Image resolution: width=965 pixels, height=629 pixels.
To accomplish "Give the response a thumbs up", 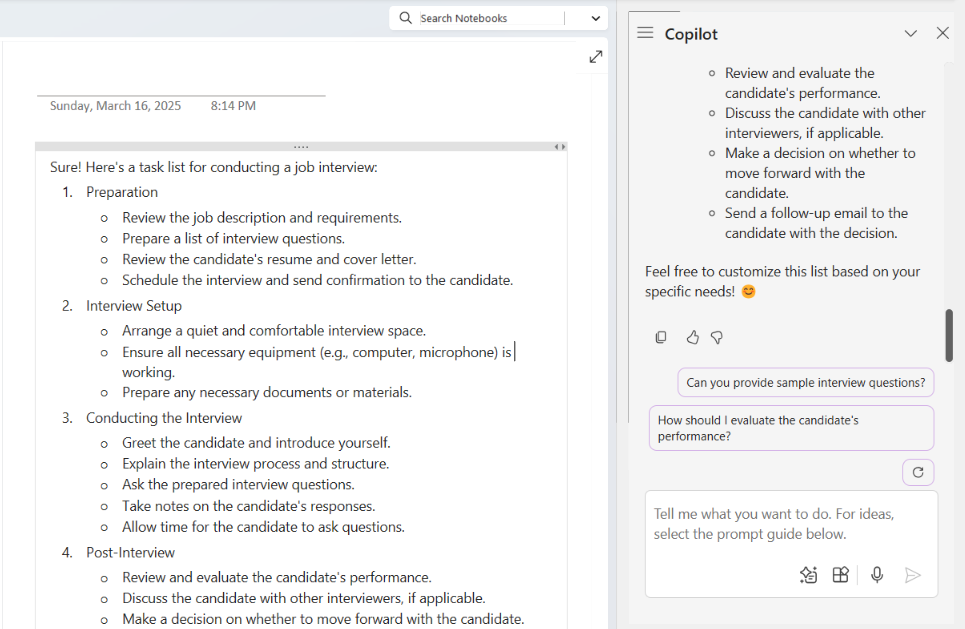I will tap(692, 338).
